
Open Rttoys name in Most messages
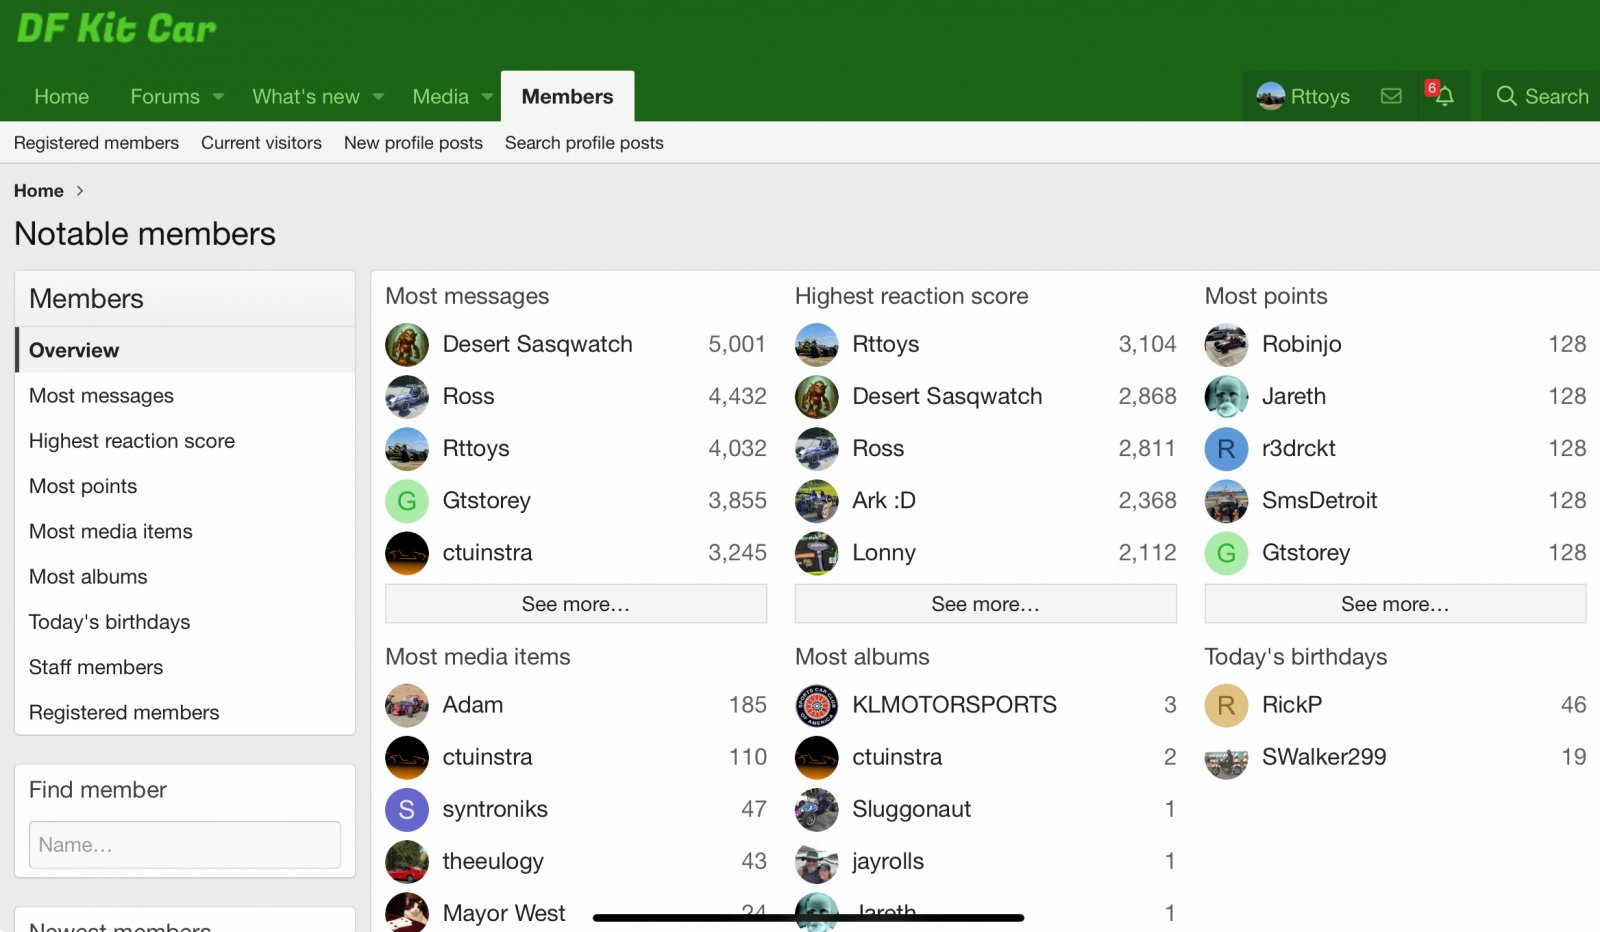click(476, 449)
